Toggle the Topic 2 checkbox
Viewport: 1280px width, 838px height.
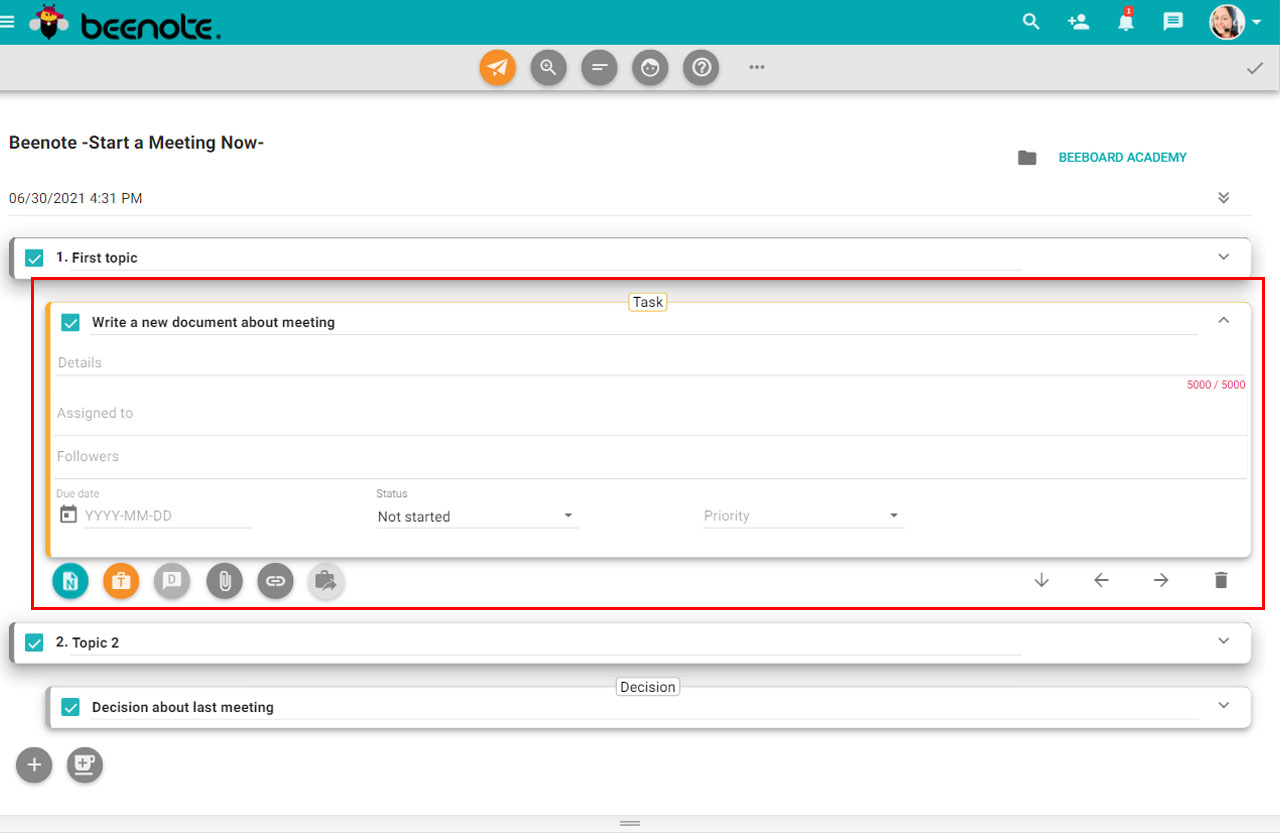(34, 643)
